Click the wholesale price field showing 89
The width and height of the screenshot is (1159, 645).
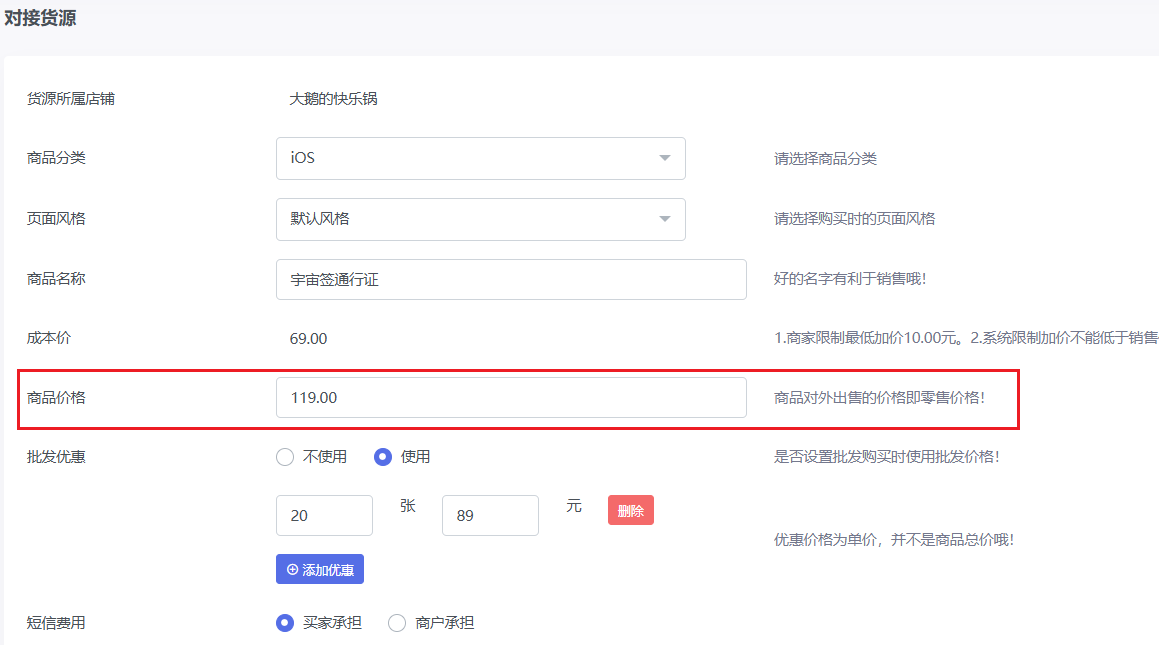[x=489, y=516]
